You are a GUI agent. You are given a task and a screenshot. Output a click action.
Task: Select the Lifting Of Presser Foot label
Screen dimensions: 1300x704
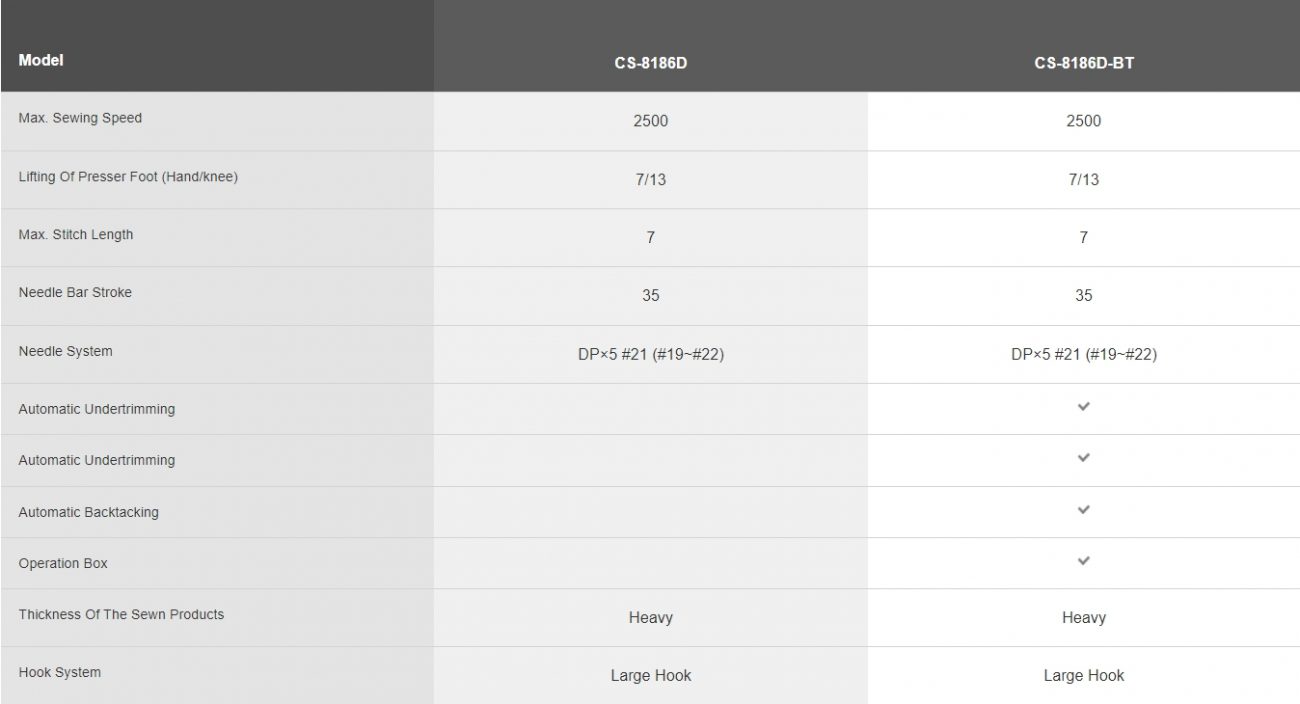[x=128, y=177]
